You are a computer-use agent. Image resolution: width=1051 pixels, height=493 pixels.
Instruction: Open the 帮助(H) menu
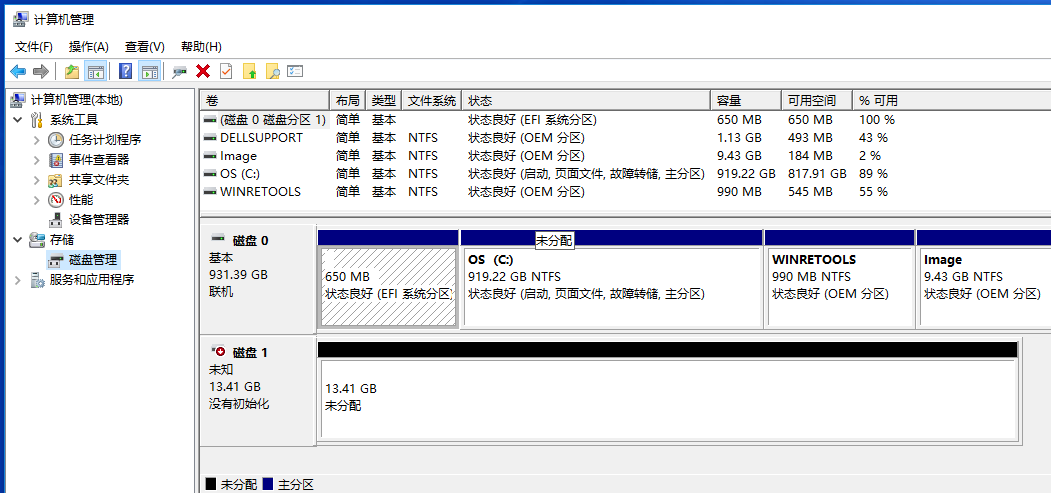click(x=201, y=47)
